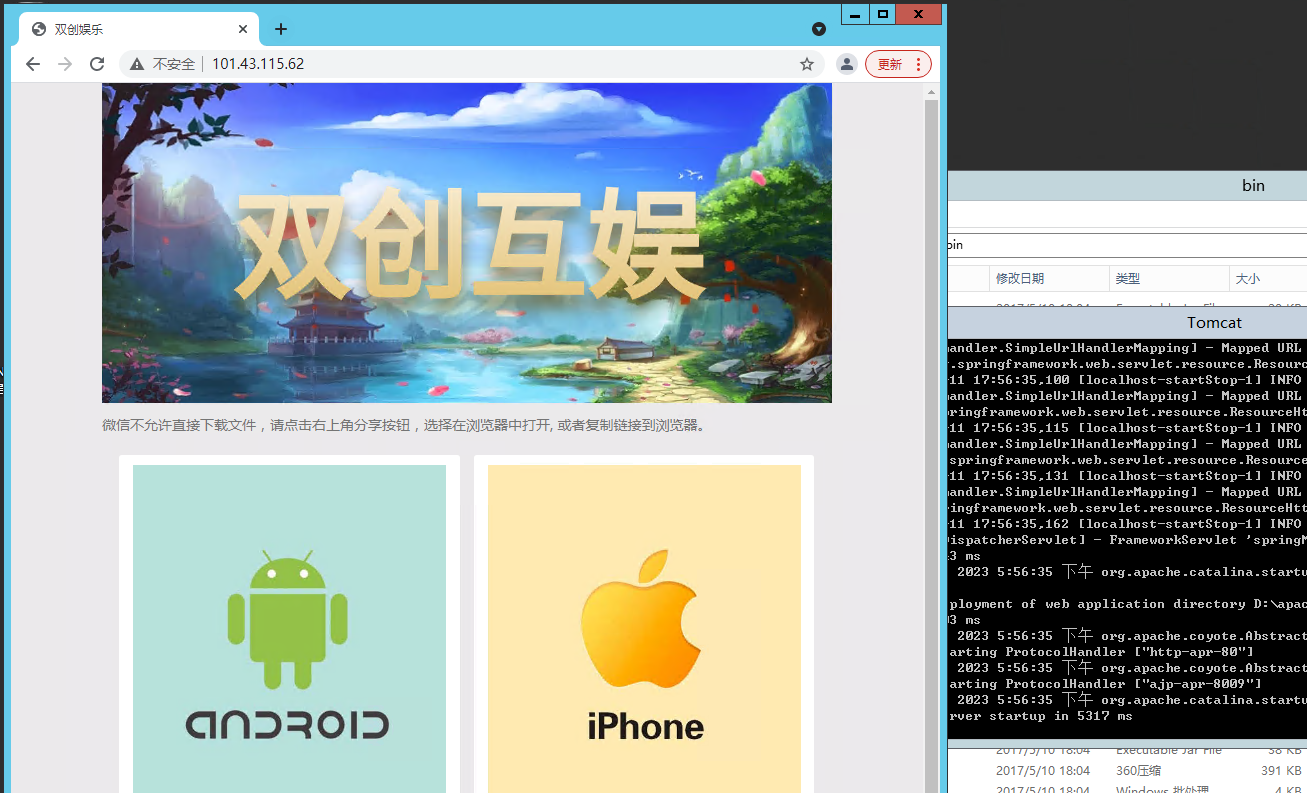Screen dimensions: 1307x793
Task: Go back using the browser back arrow
Action: (33, 64)
